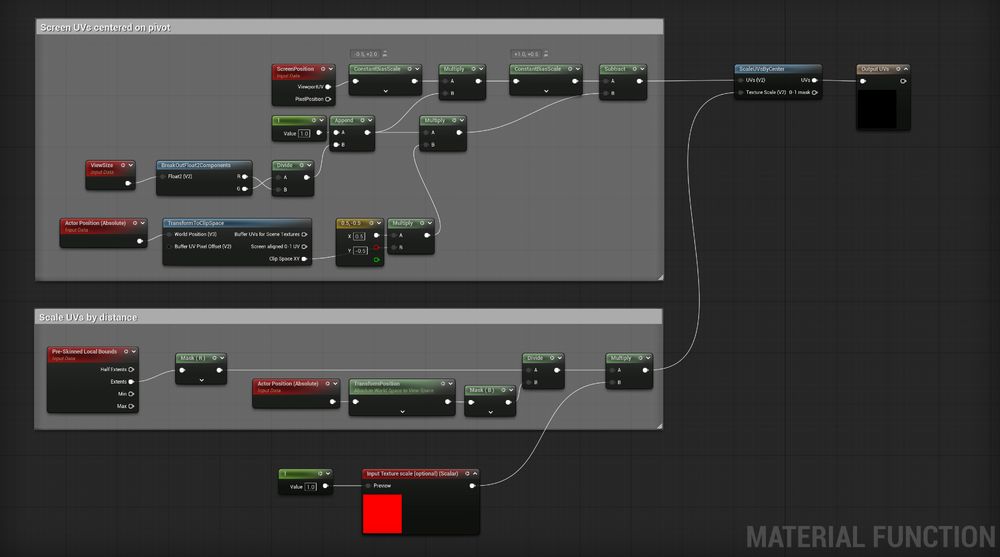Image resolution: width=1000 pixels, height=557 pixels.
Task: Click the UVs output pin on ScaleUVsByCenter
Action: click(x=814, y=80)
